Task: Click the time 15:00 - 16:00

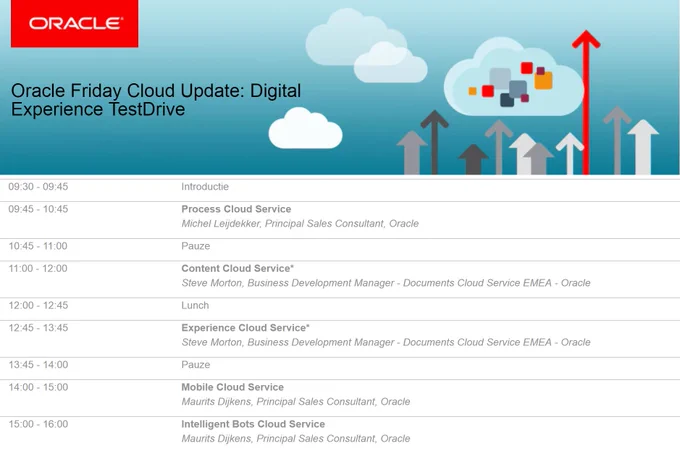Action: click(38, 424)
